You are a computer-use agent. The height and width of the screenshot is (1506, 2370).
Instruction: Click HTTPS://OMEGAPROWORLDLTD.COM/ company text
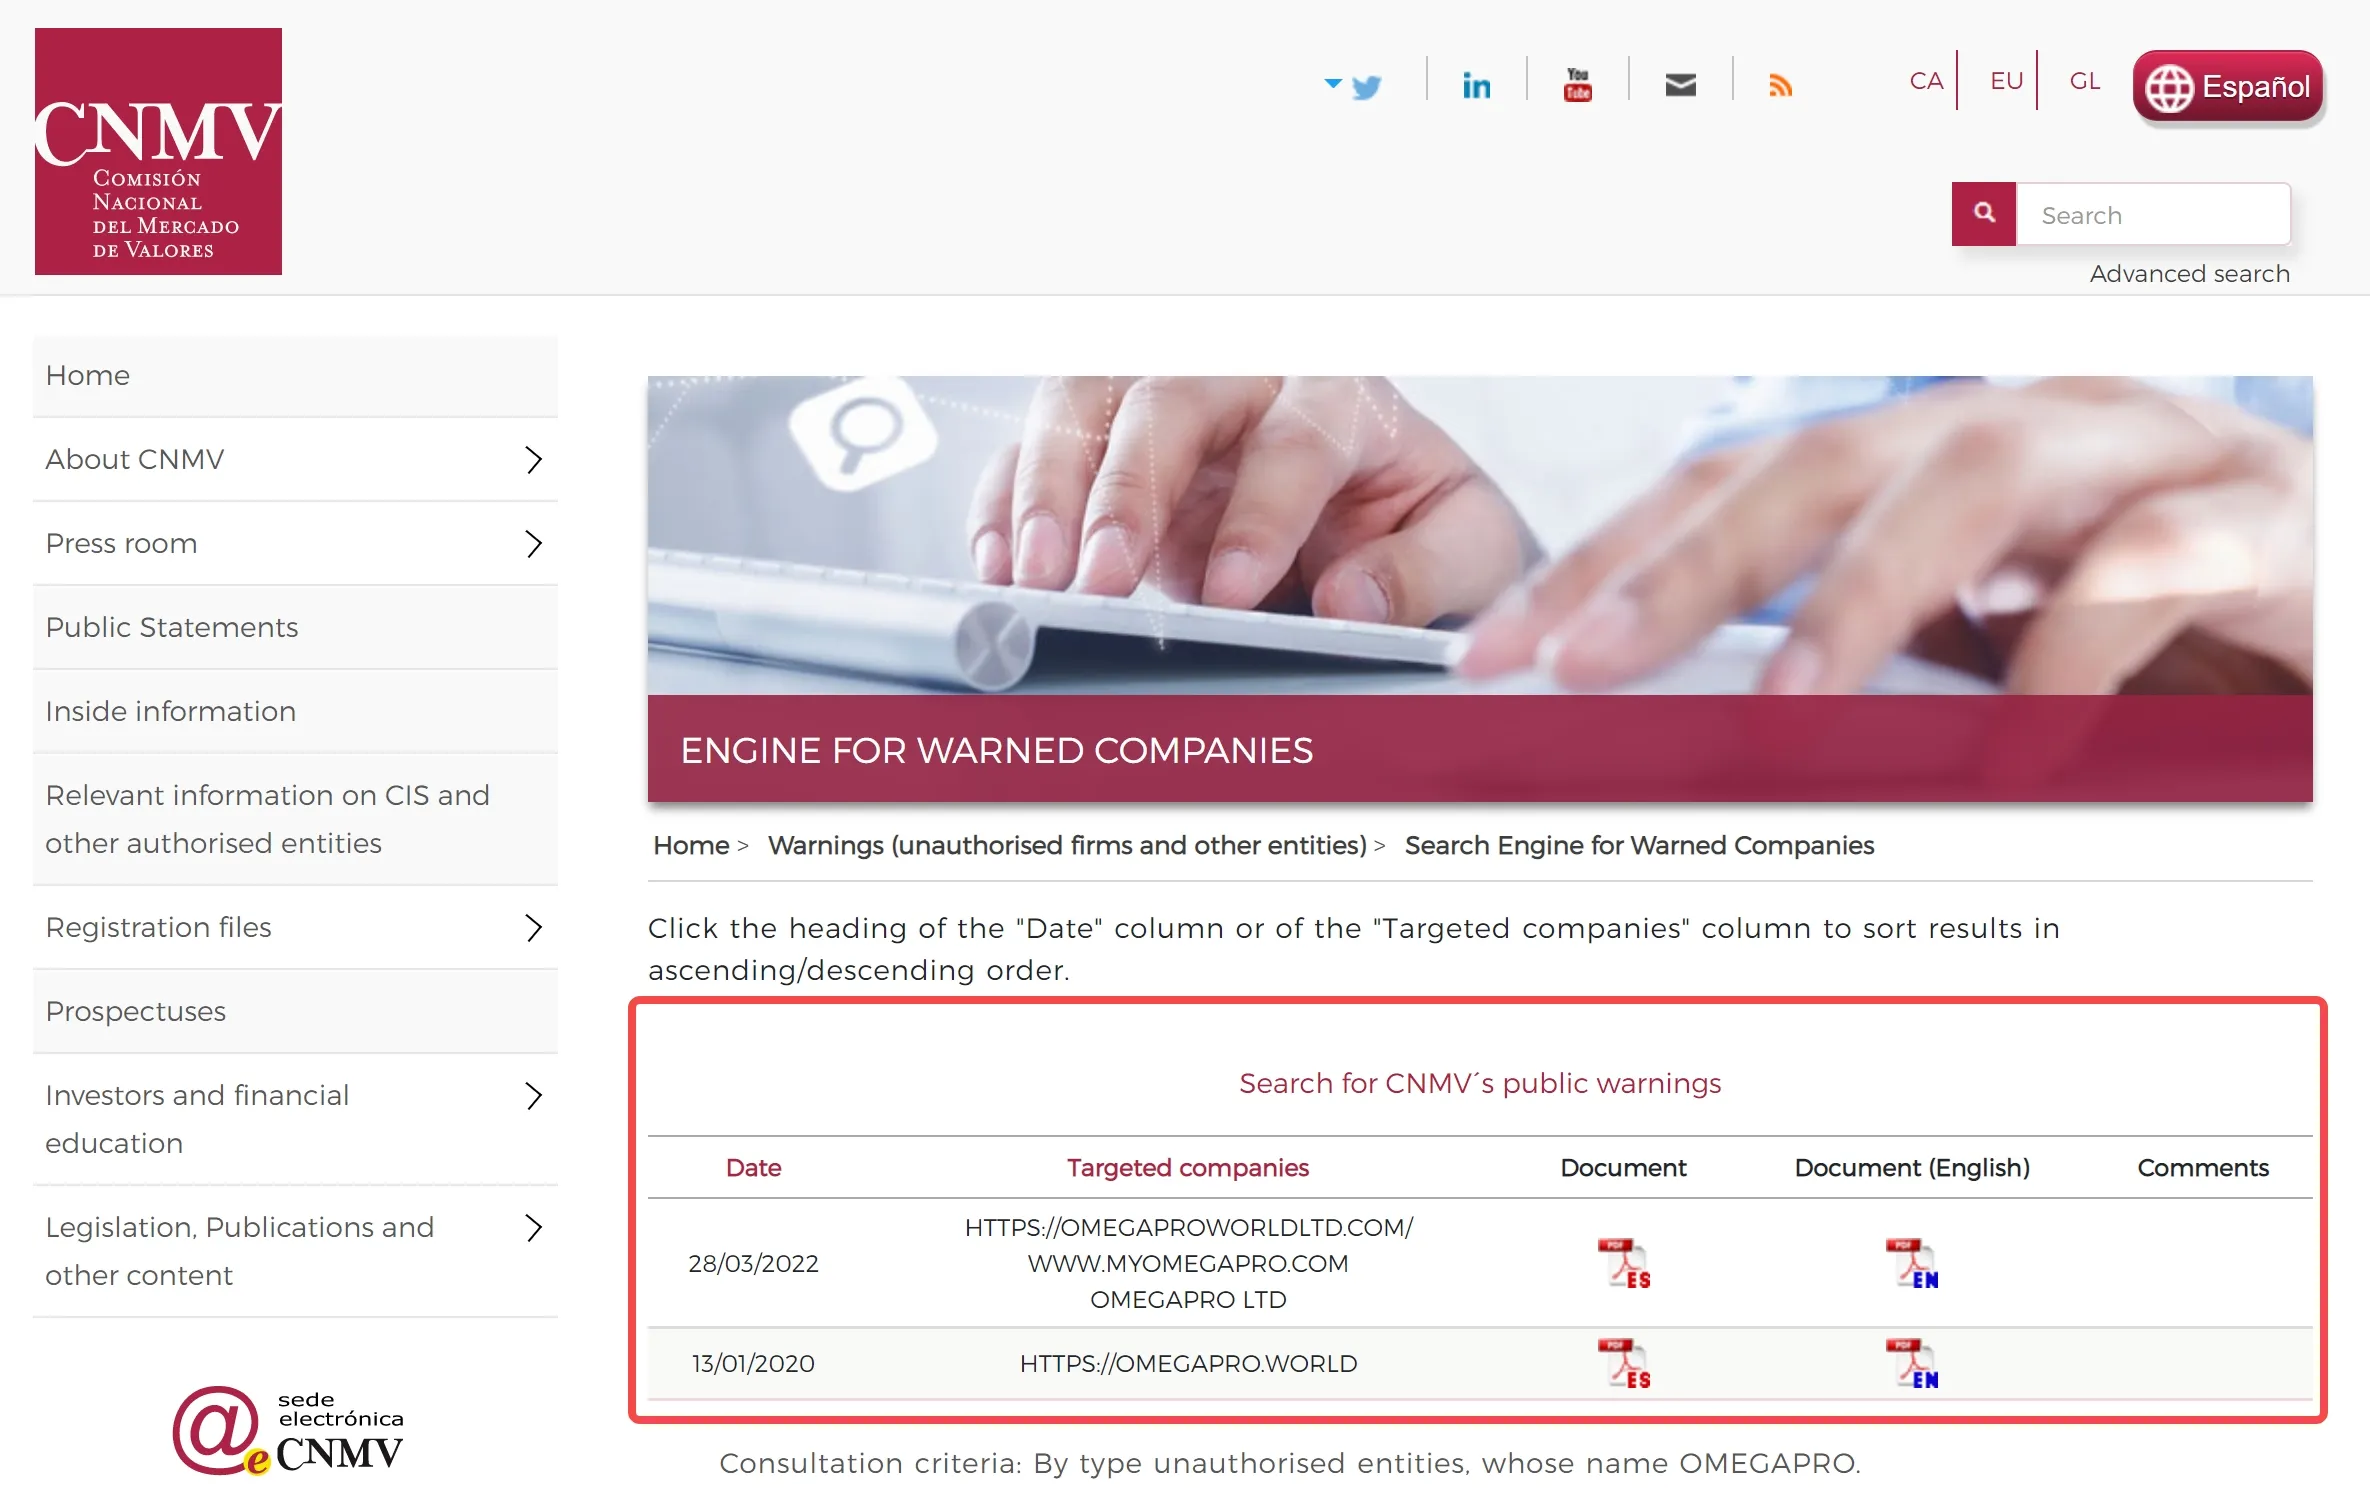[x=1188, y=1227]
